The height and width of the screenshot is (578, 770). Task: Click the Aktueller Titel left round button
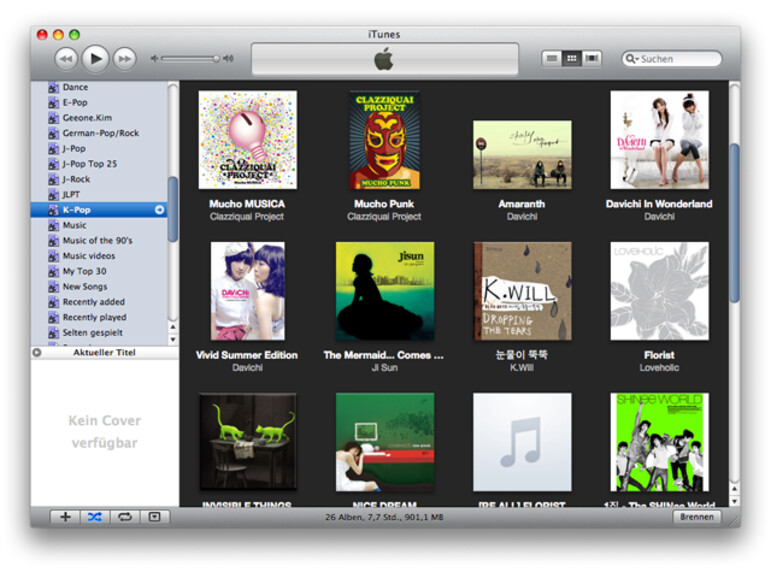point(37,353)
